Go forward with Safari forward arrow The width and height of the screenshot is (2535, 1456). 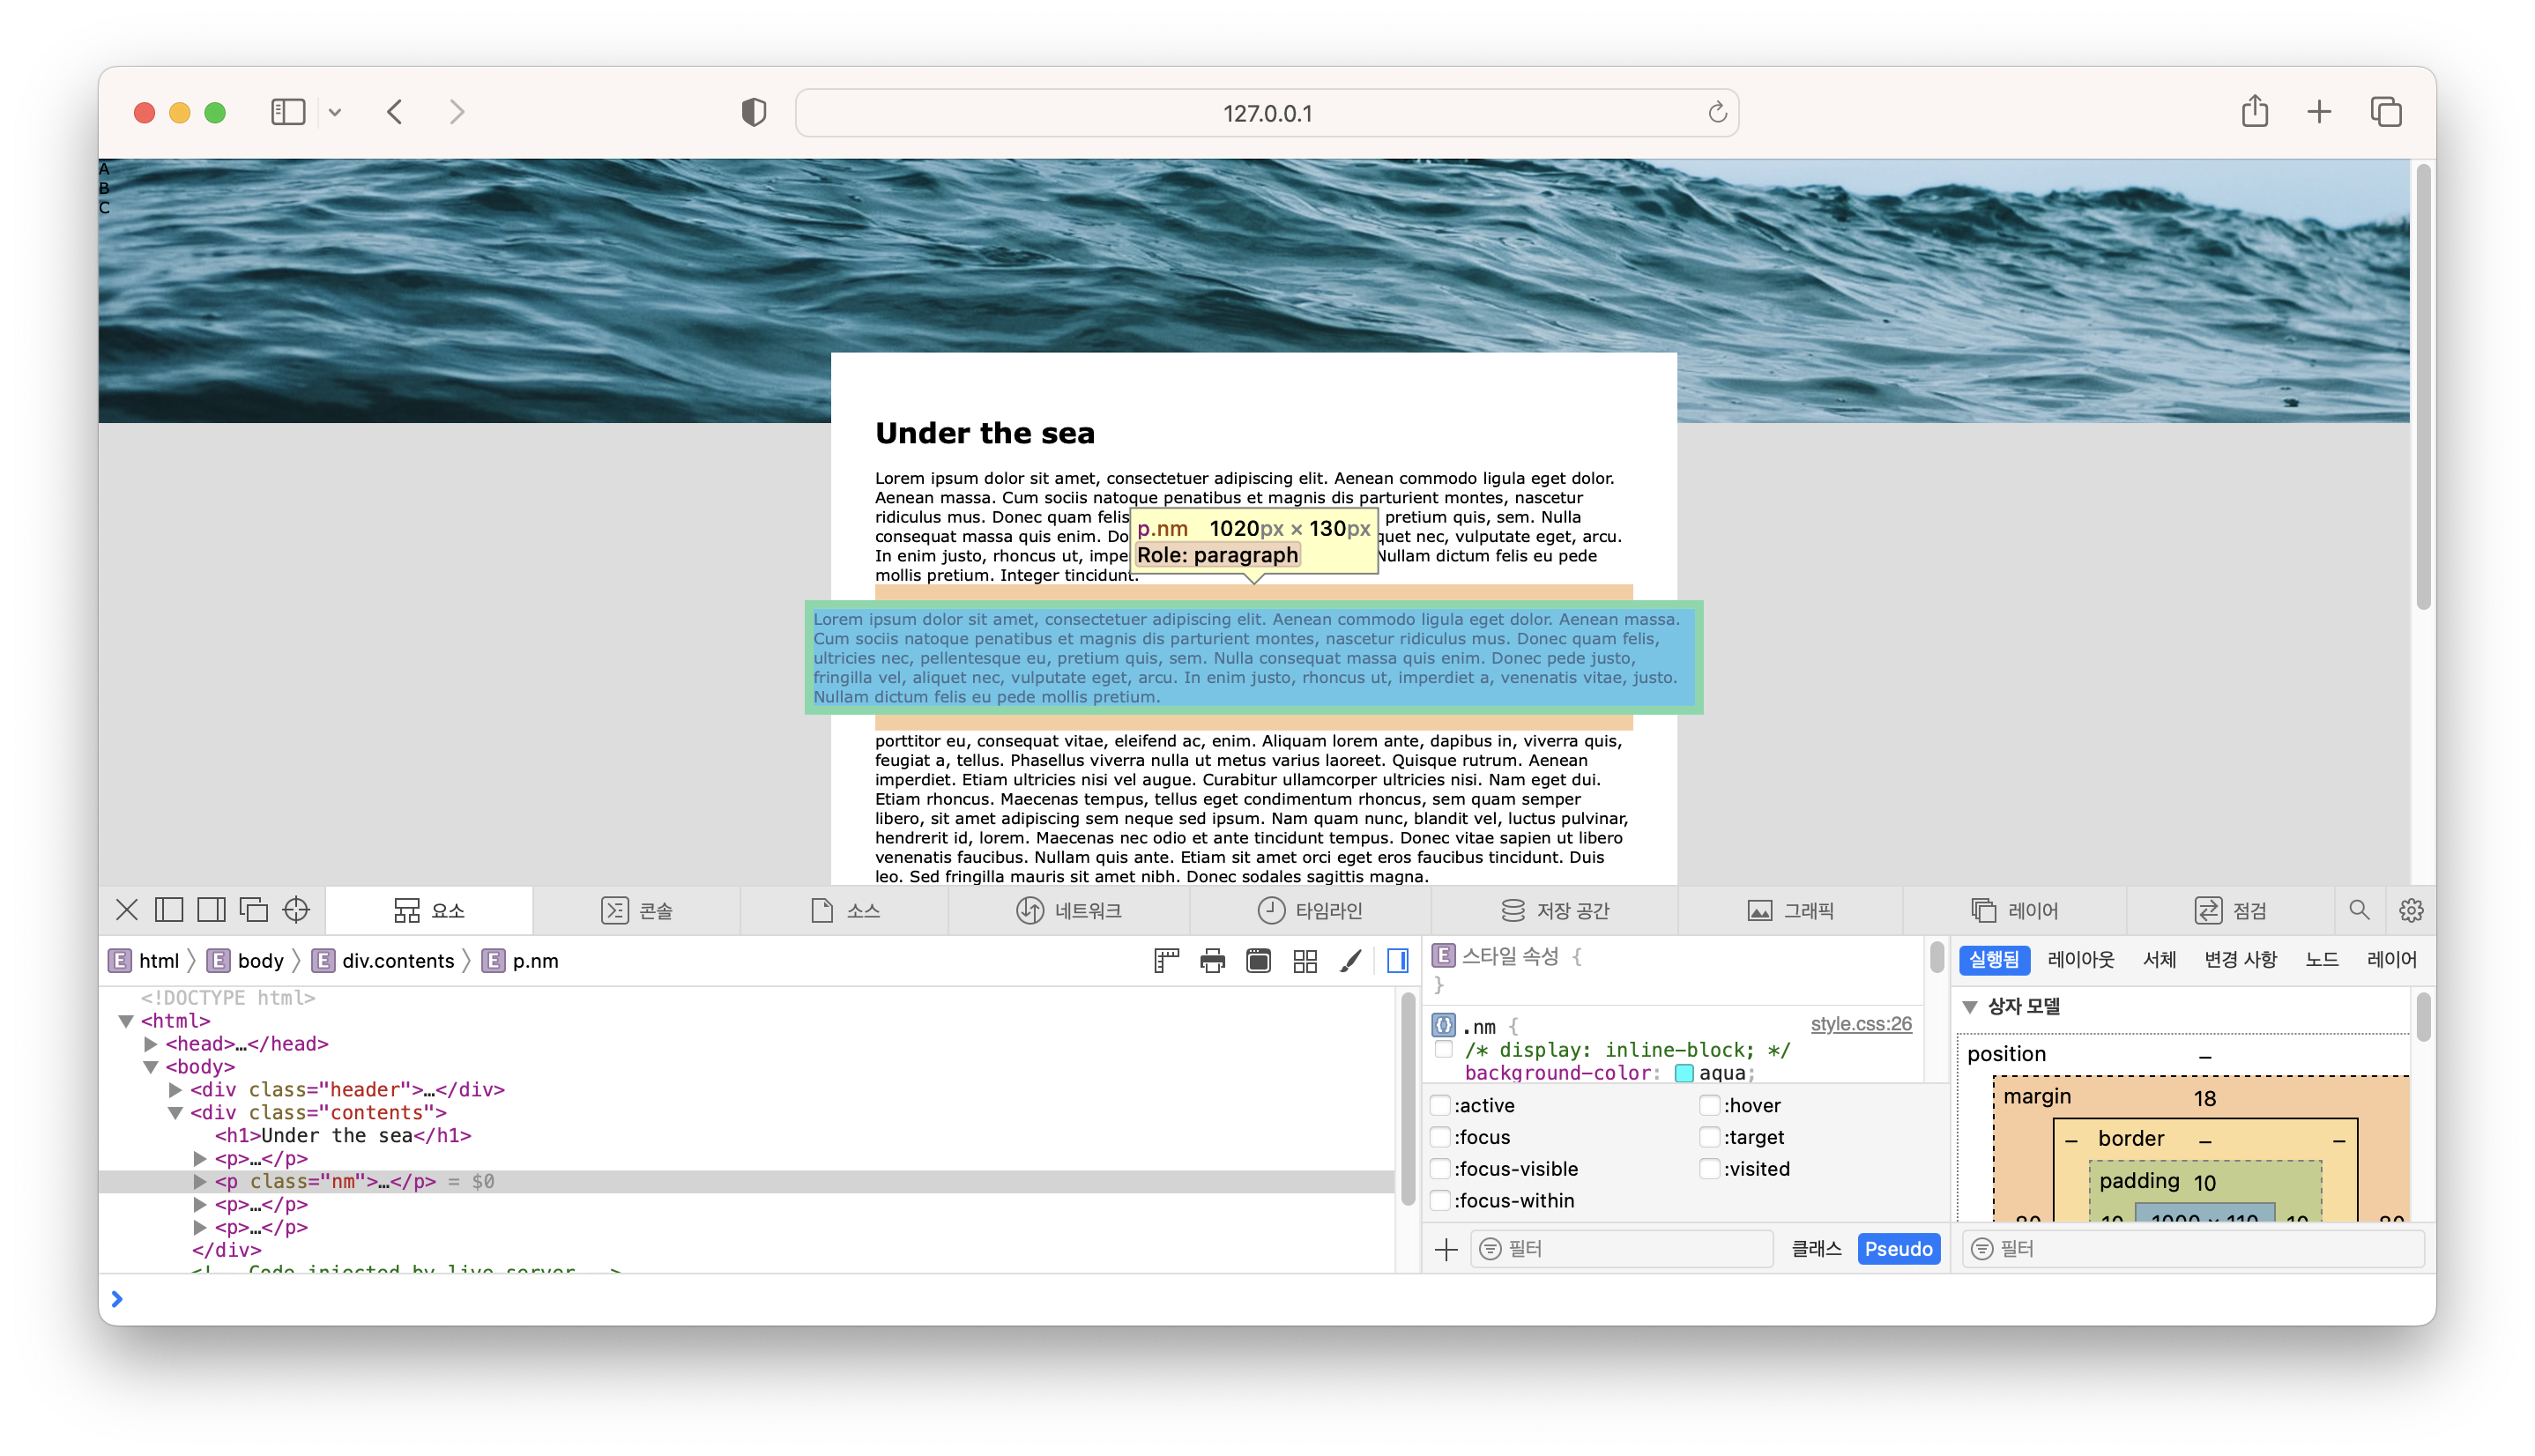[457, 112]
